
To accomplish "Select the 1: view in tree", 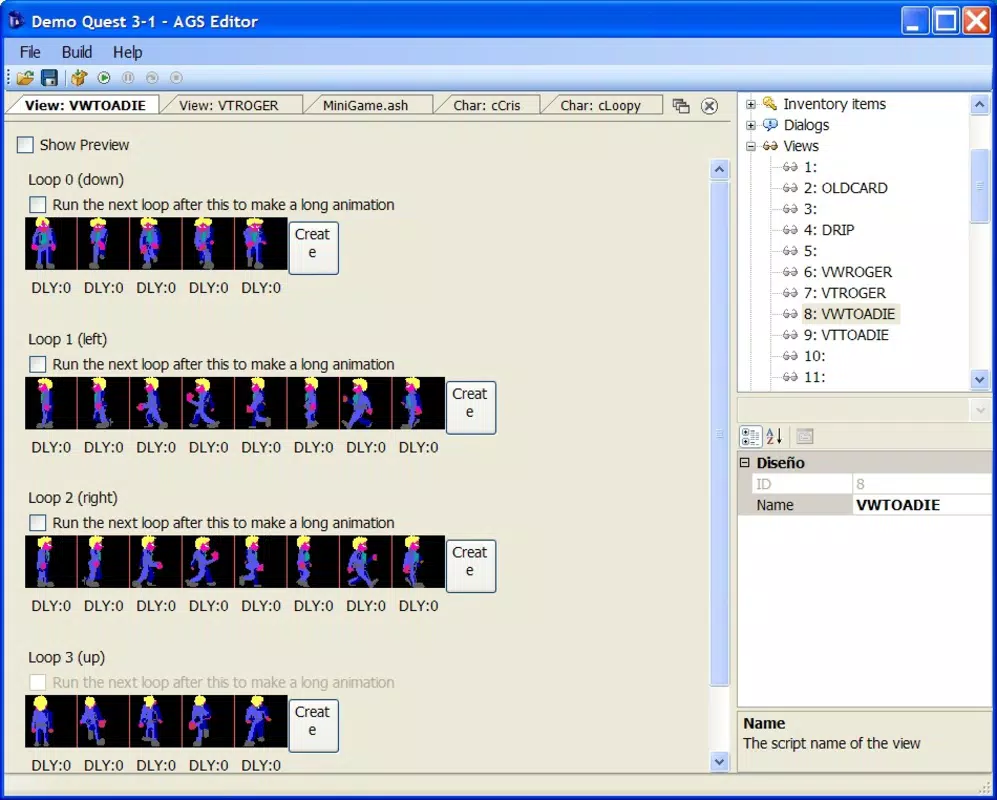I will point(810,167).
